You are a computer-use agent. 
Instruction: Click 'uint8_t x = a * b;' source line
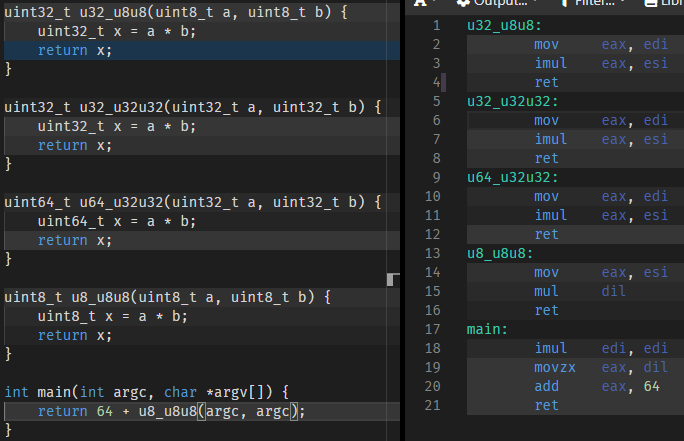pos(113,316)
